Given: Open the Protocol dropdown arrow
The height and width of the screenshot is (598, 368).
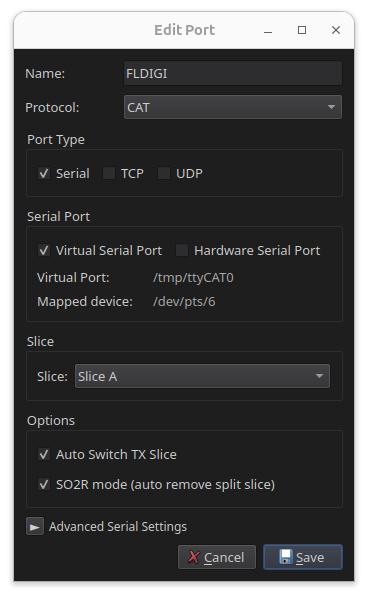Looking at the screenshot, I should point(331,107).
